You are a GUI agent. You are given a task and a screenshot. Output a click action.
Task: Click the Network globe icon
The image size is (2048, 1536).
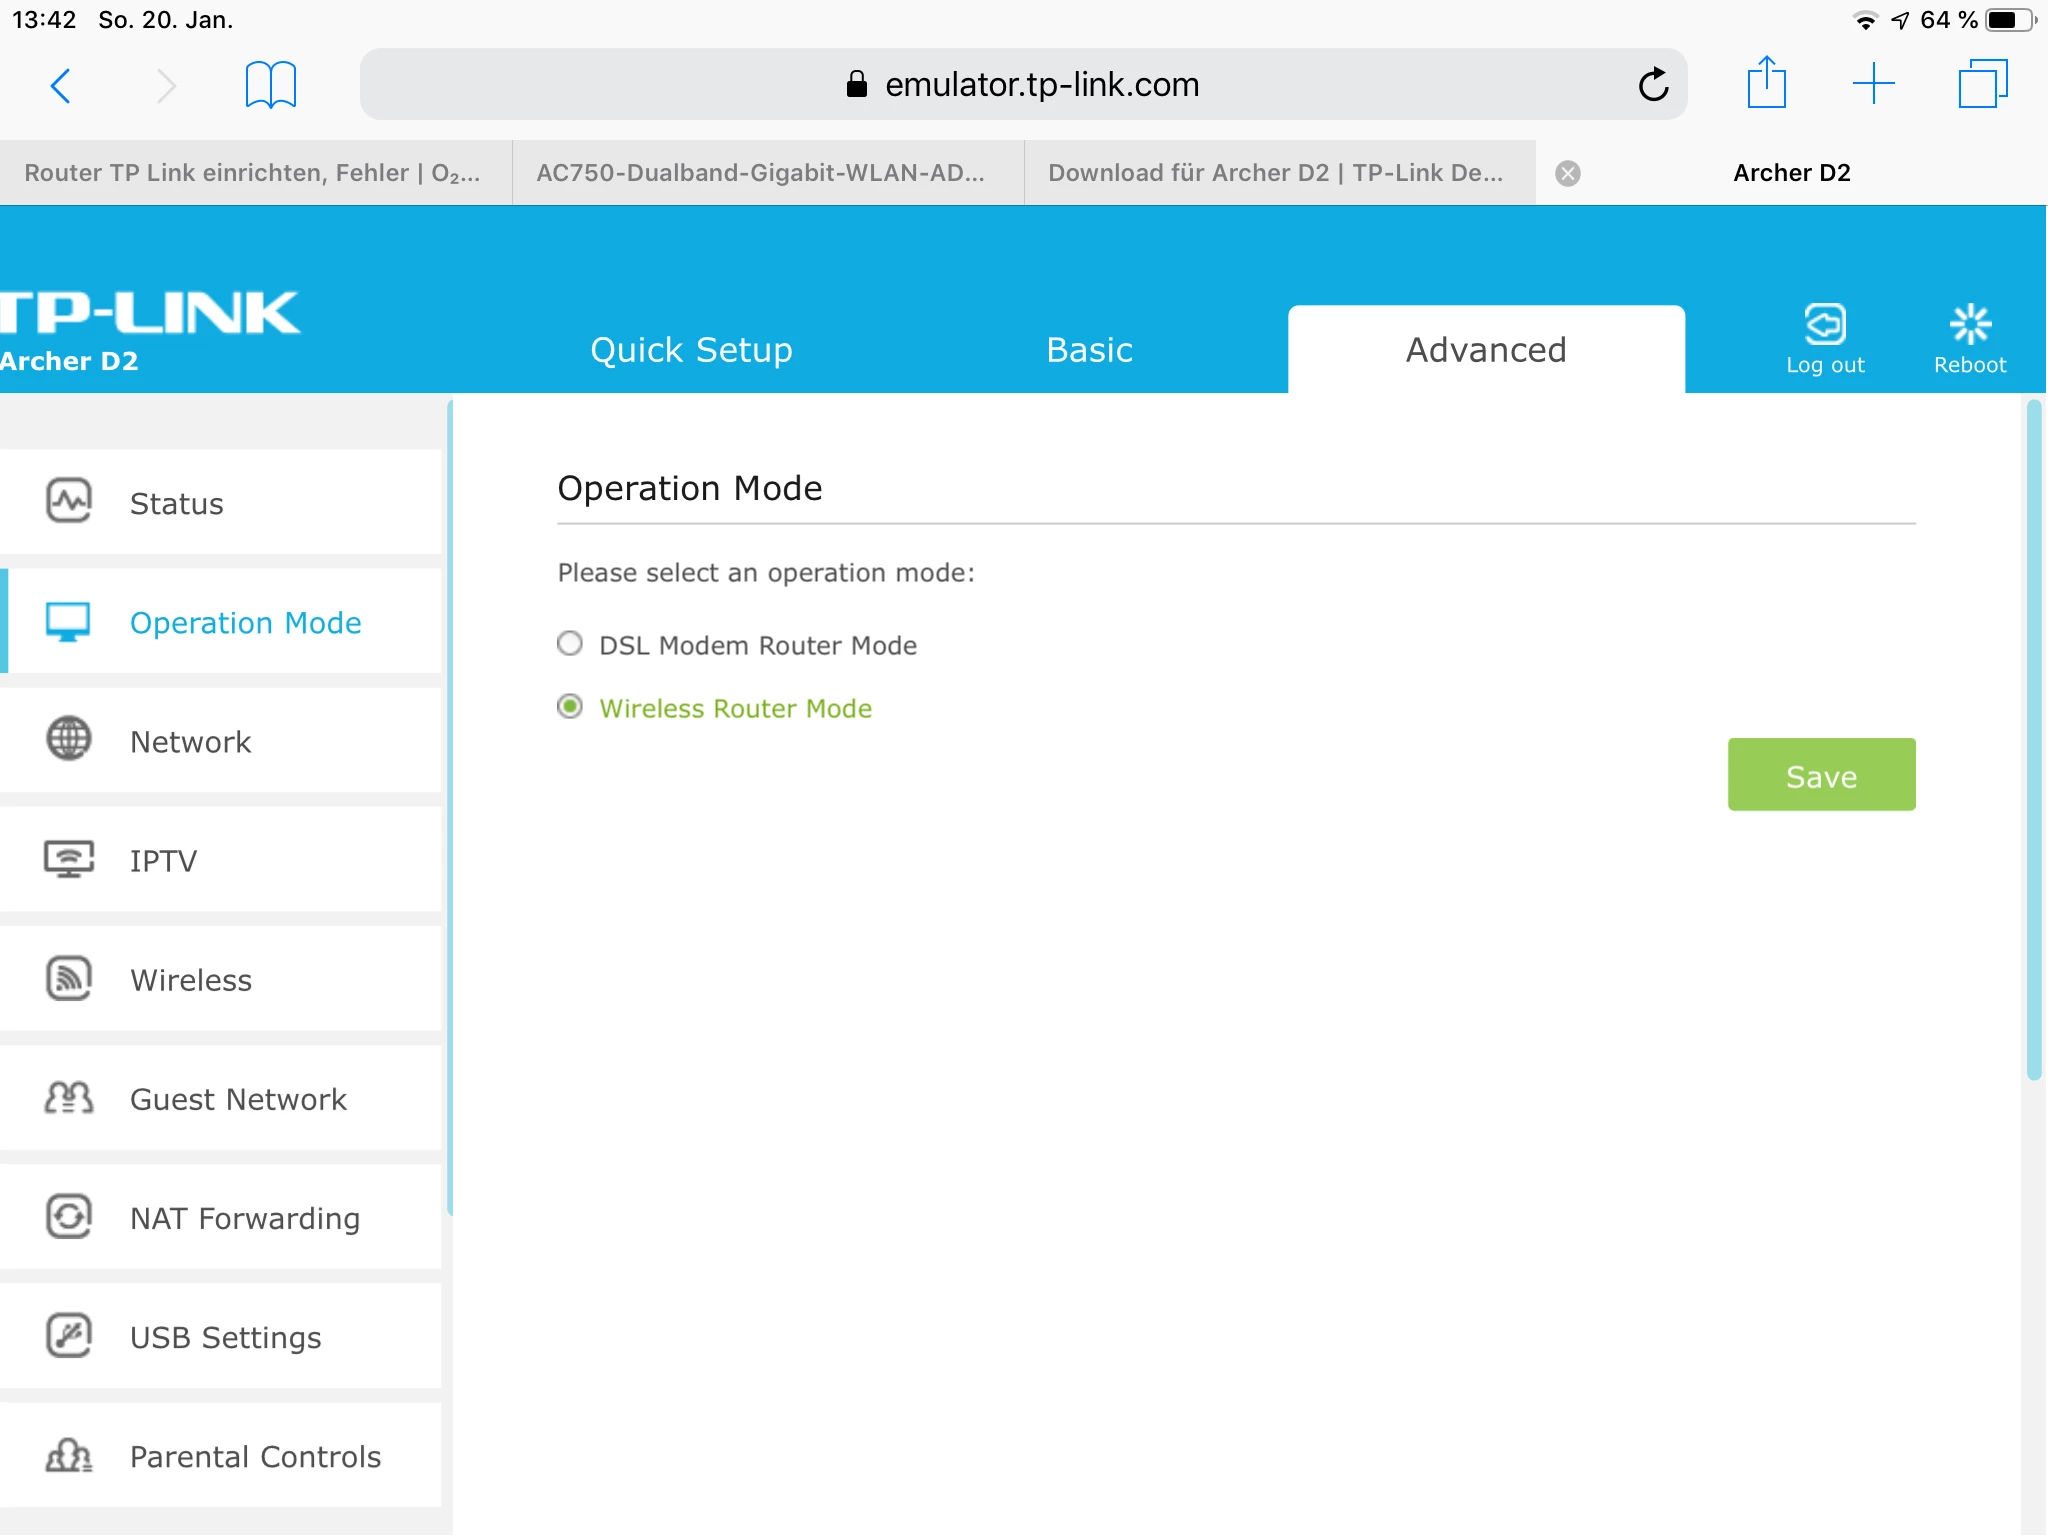[69, 740]
